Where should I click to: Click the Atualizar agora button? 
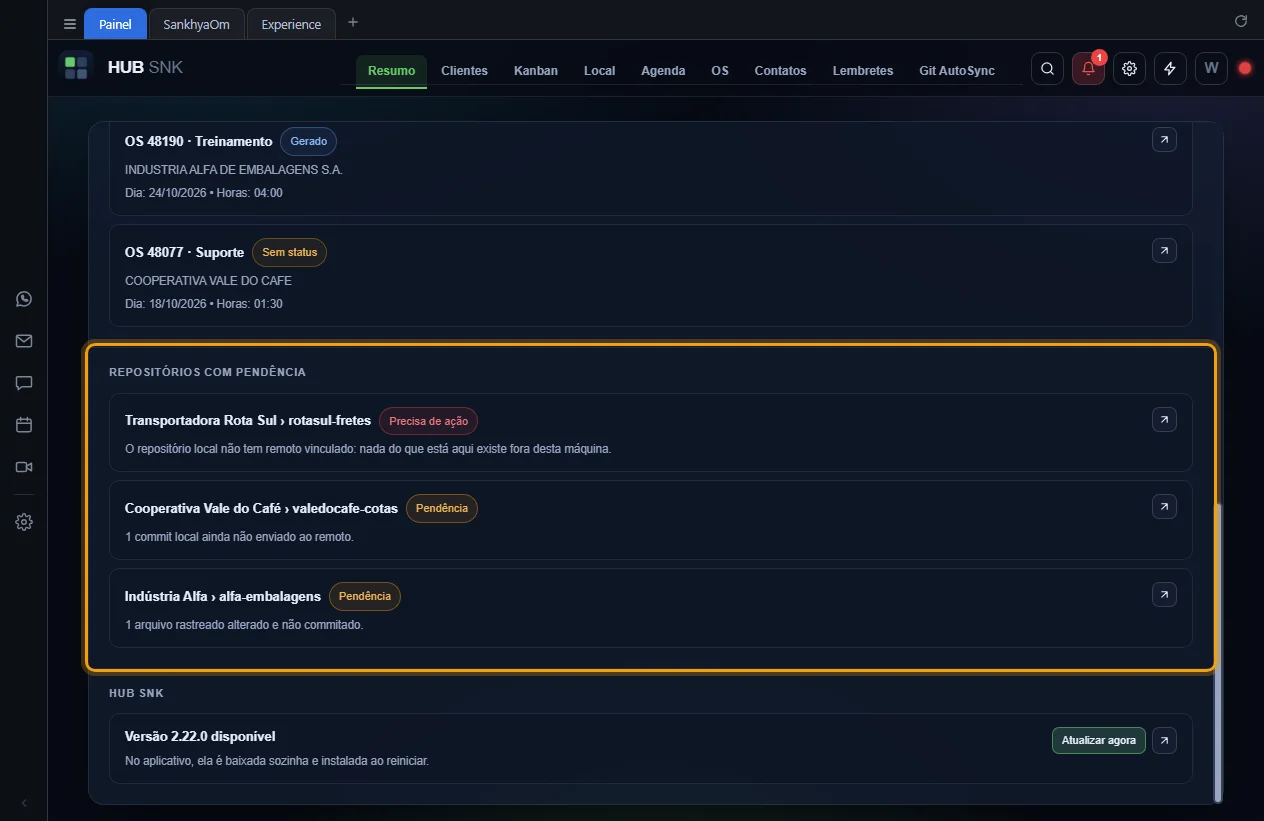click(1098, 741)
